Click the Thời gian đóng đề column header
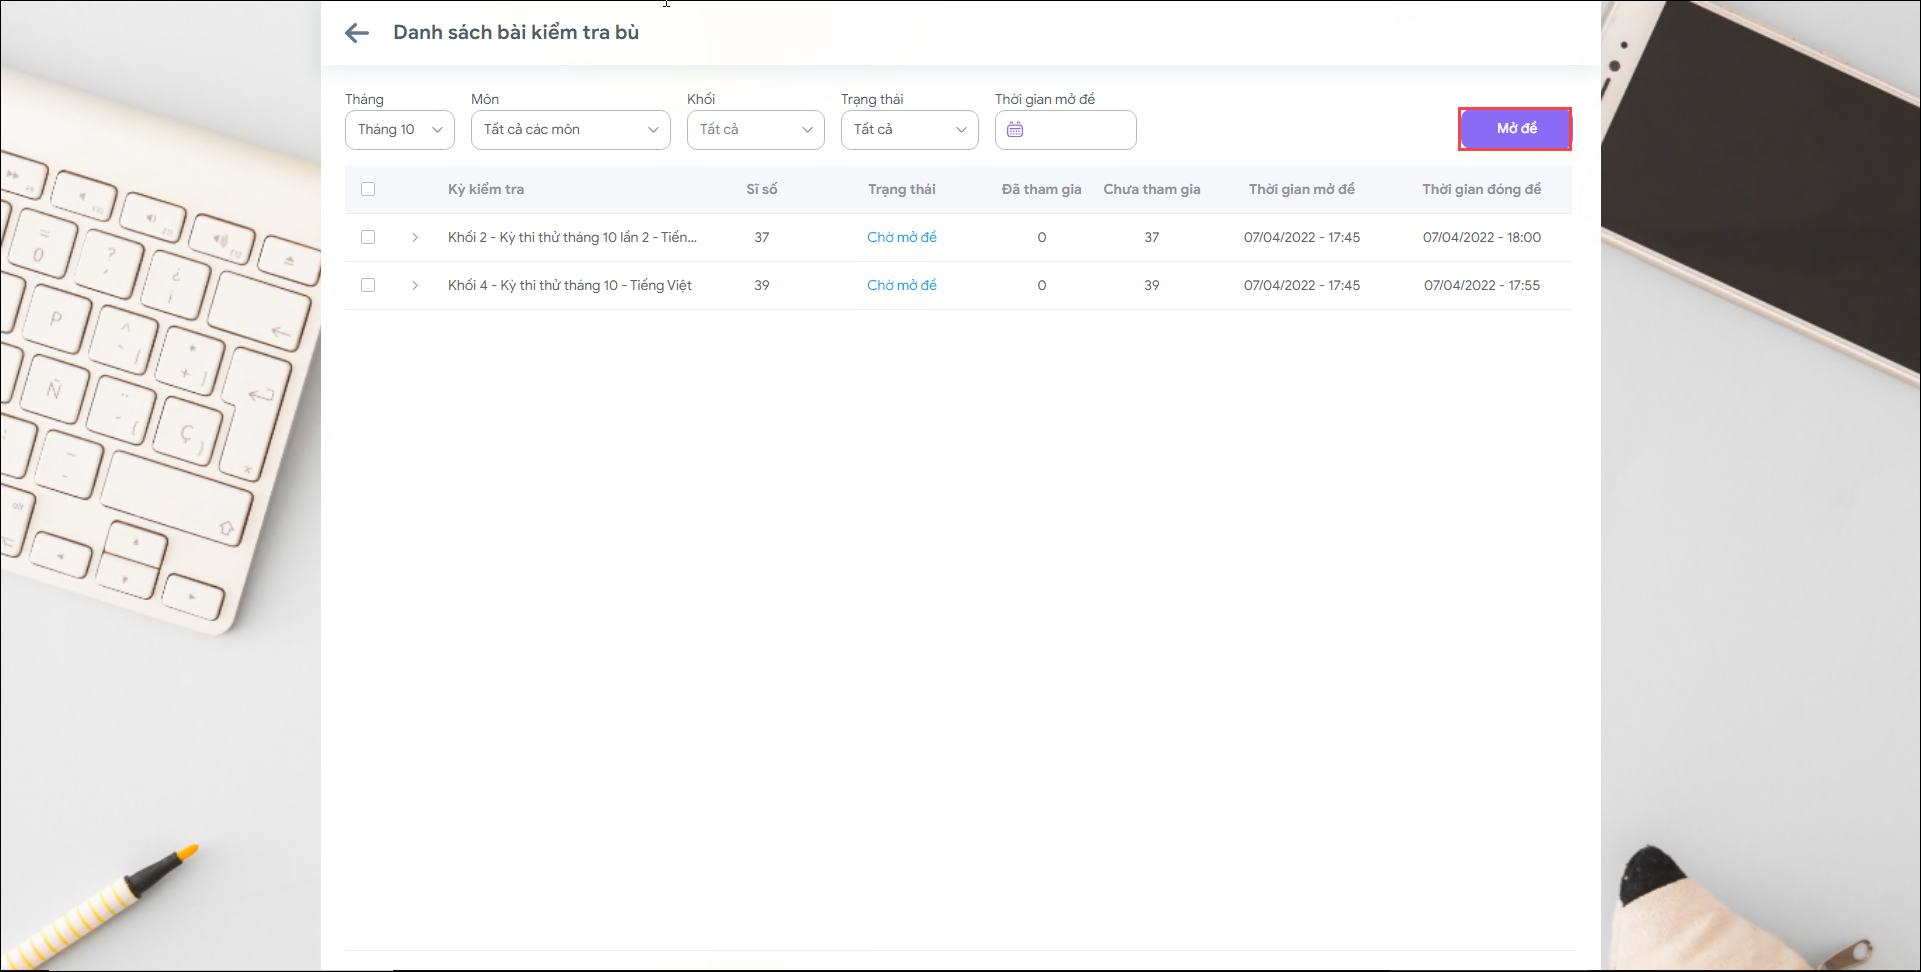The height and width of the screenshot is (972, 1921). [x=1481, y=189]
